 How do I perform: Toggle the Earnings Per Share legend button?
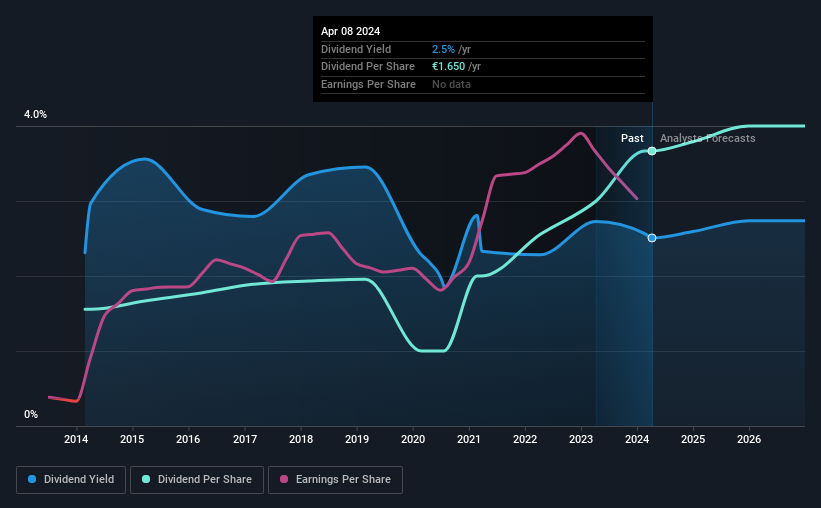pyautogui.click(x=335, y=480)
